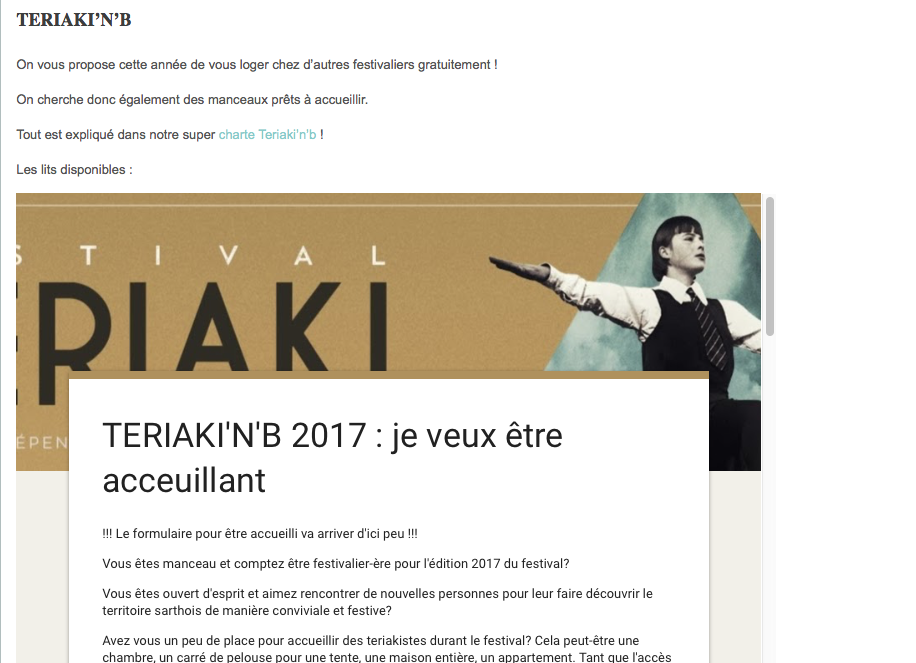
Task: Click the 'formulaire pour être accueilli' notice
Action: (x=260, y=534)
